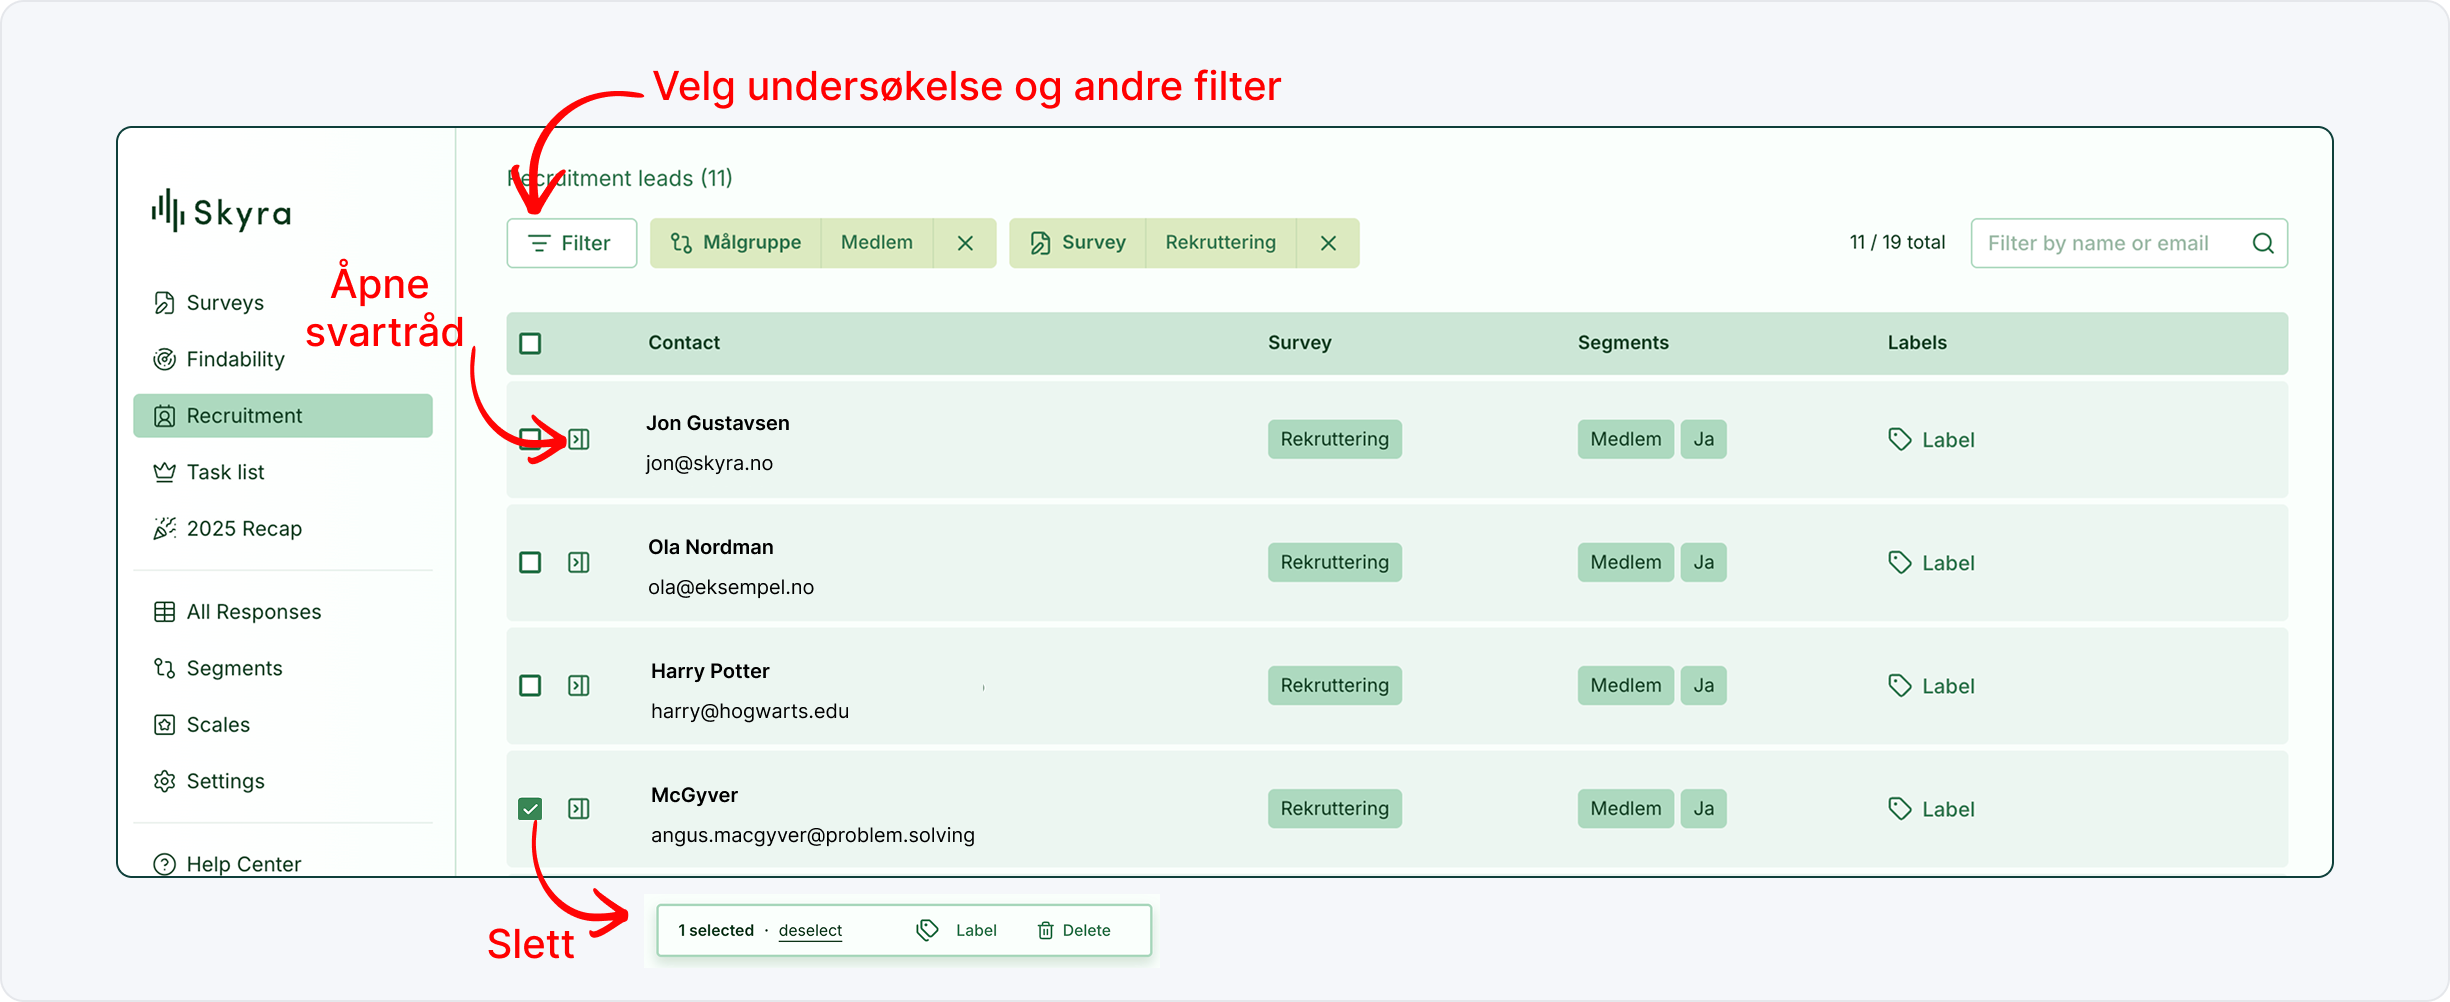The height and width of the screenshot is (1002, 2450).
Task: Add a label to Ola Nordman
Action: click(x=1931, y=563)
